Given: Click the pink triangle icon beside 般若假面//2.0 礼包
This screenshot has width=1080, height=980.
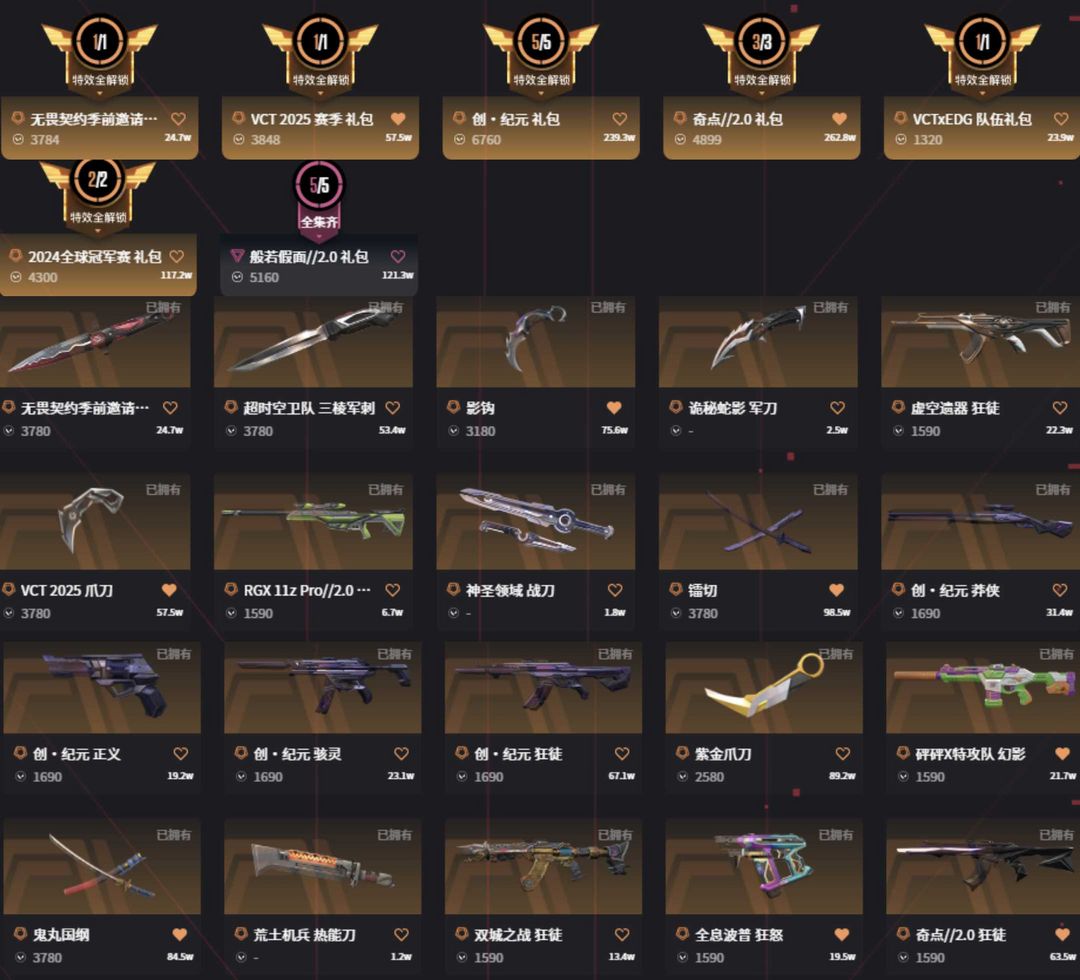Looking at the screenshot, I should tap(237, 256).
